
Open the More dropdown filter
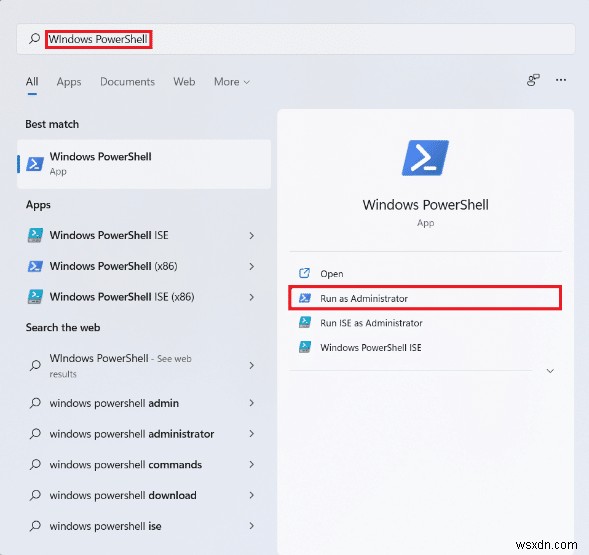(x=232, y=82)
